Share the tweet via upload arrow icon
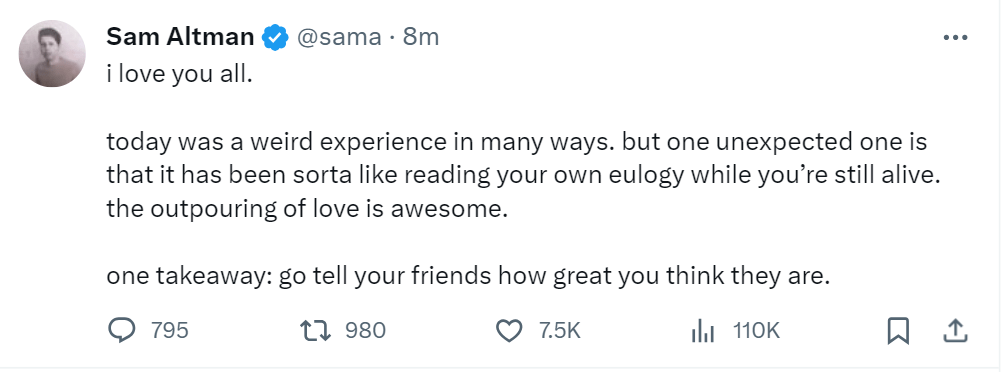 click(x=954, y=331)
